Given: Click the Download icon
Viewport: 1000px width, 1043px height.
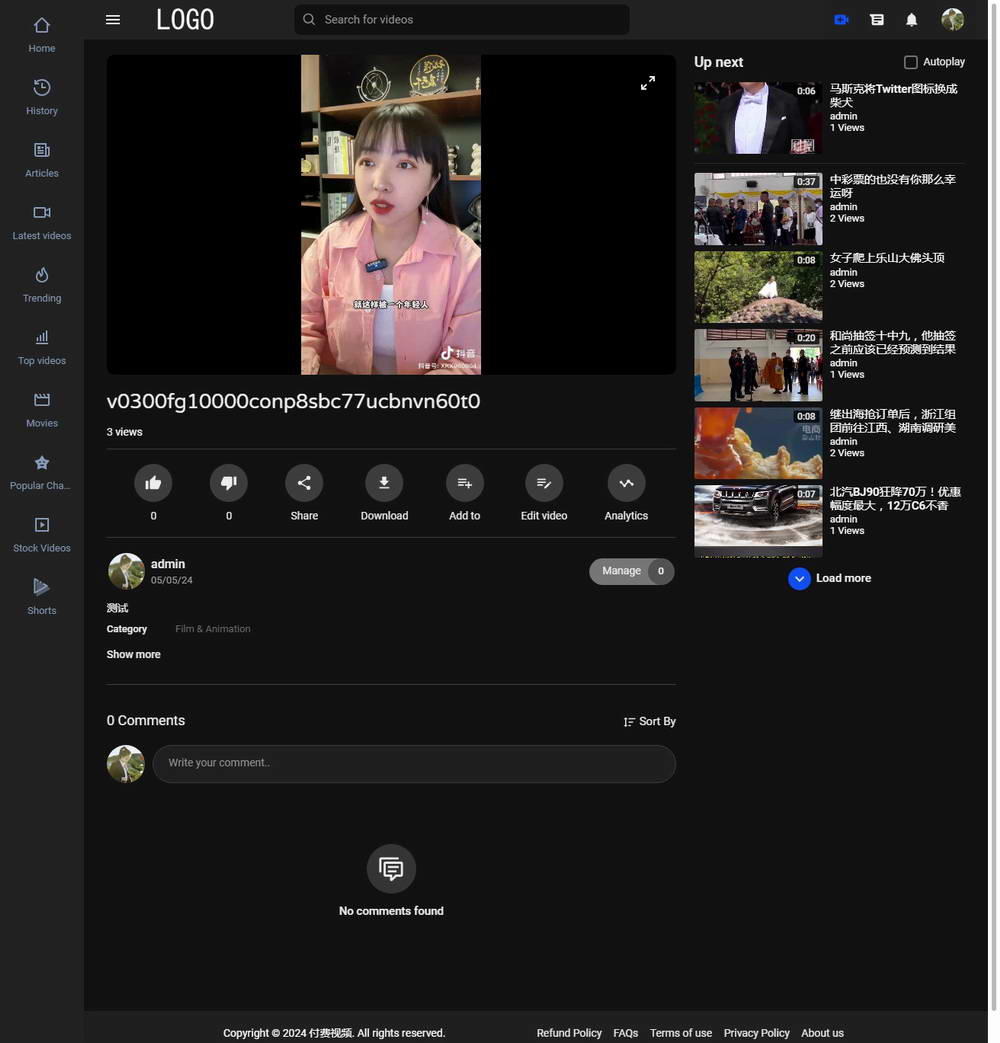Looking at the screenshot, I should (384, 483).
